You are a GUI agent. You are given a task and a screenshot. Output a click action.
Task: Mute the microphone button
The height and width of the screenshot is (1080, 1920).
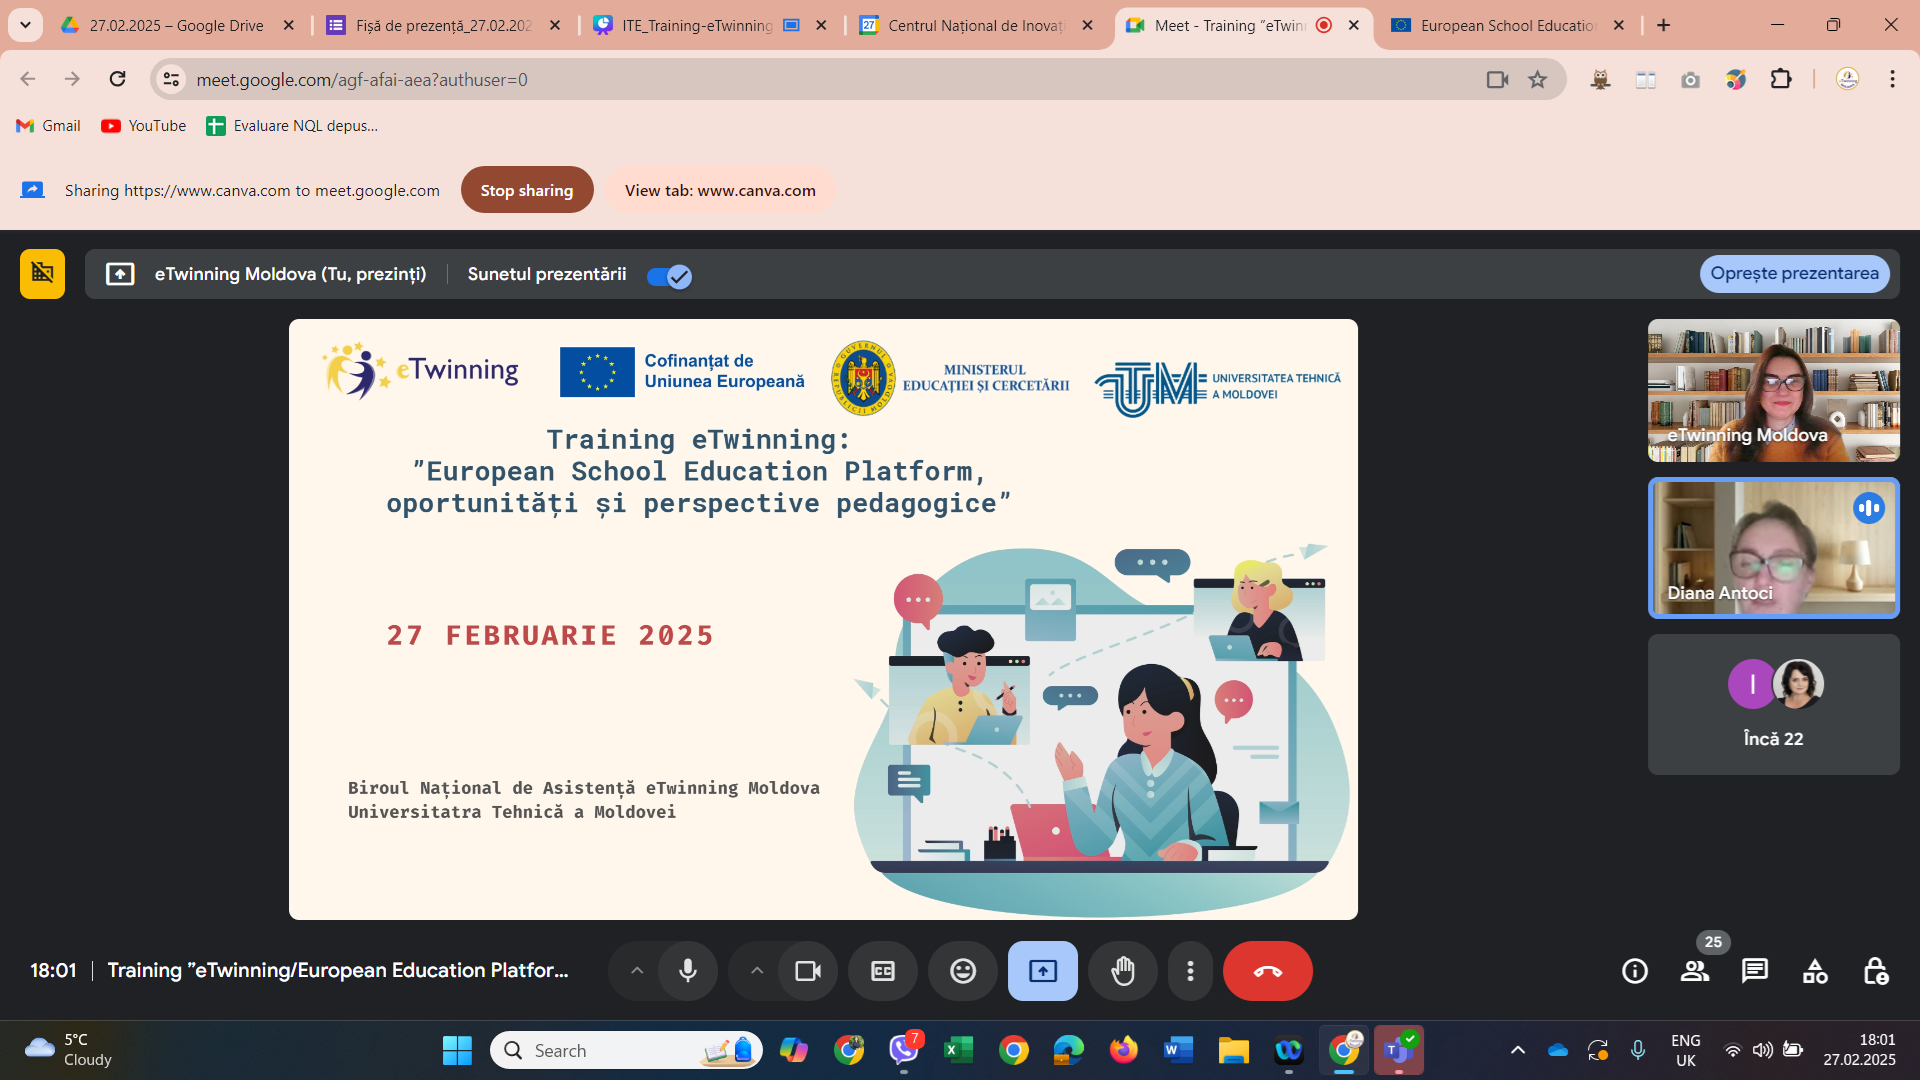coord(688,971)
